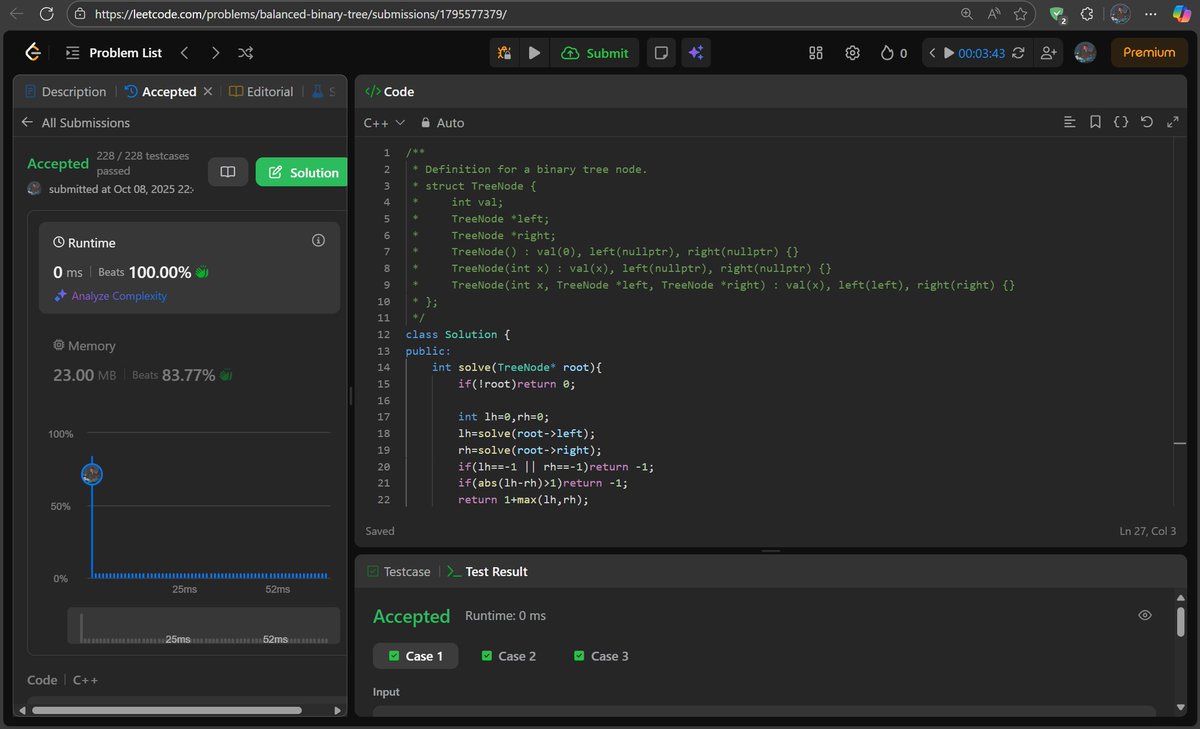Open the layout manager icon

pyautogui.click(x=816, y=53)
